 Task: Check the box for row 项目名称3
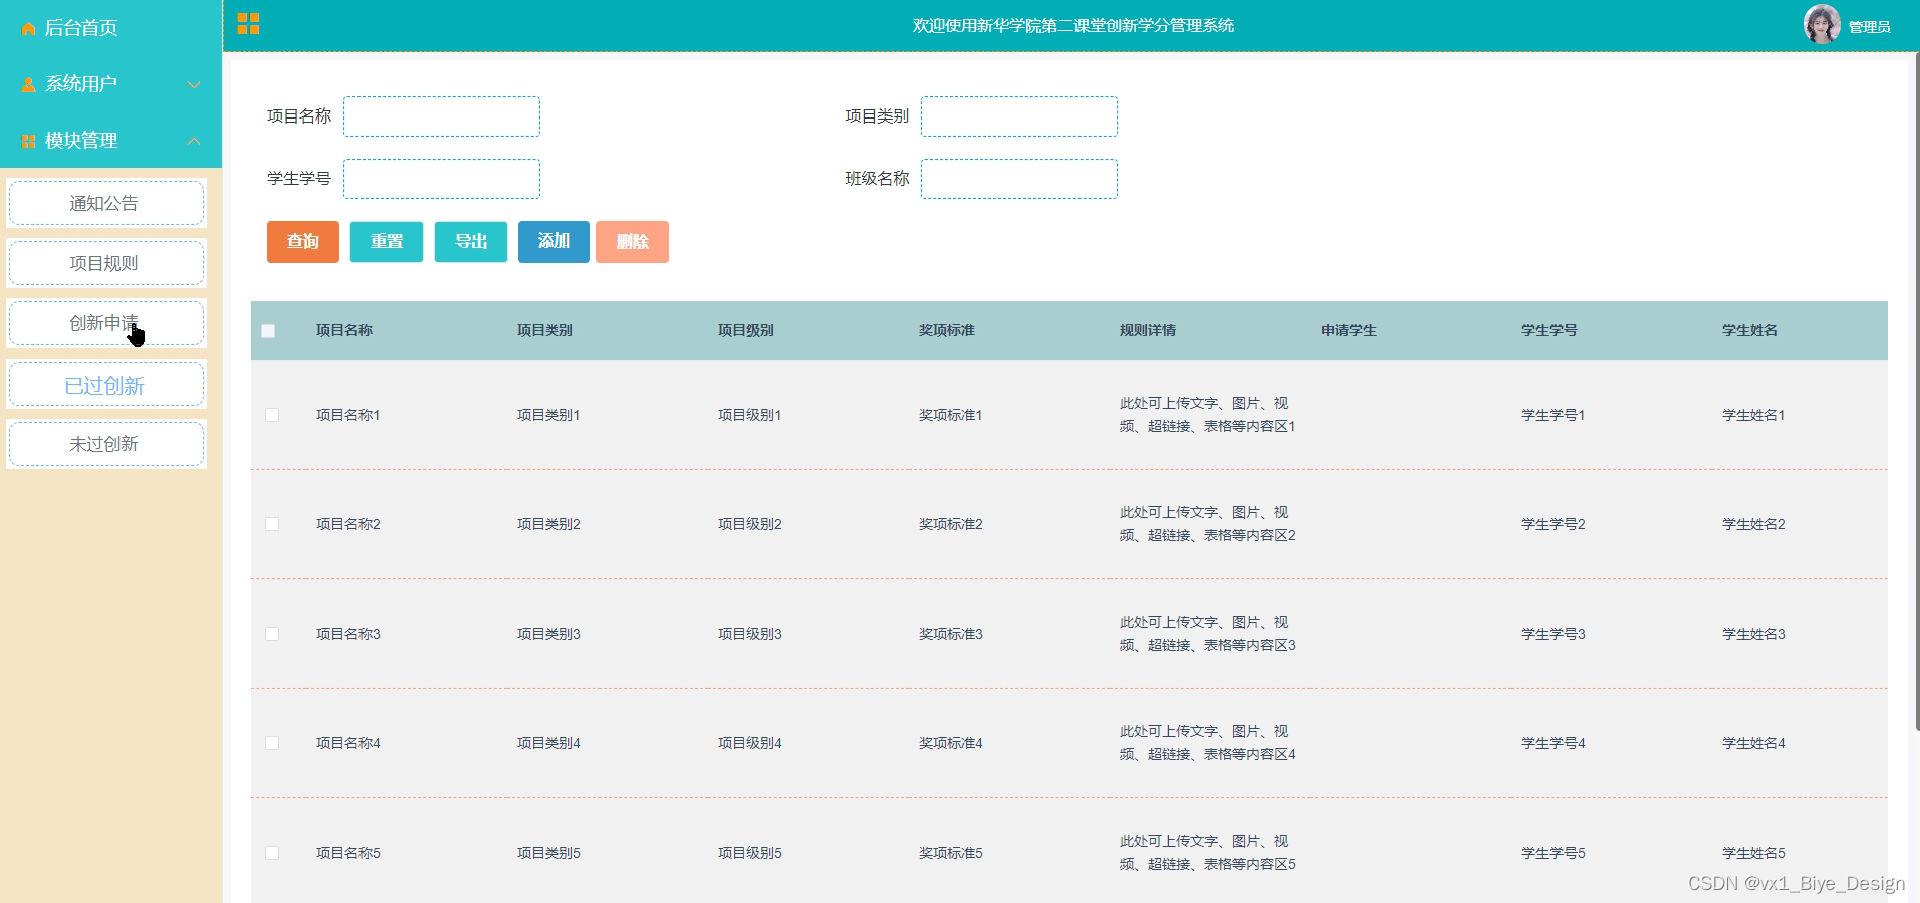[272, 634]
